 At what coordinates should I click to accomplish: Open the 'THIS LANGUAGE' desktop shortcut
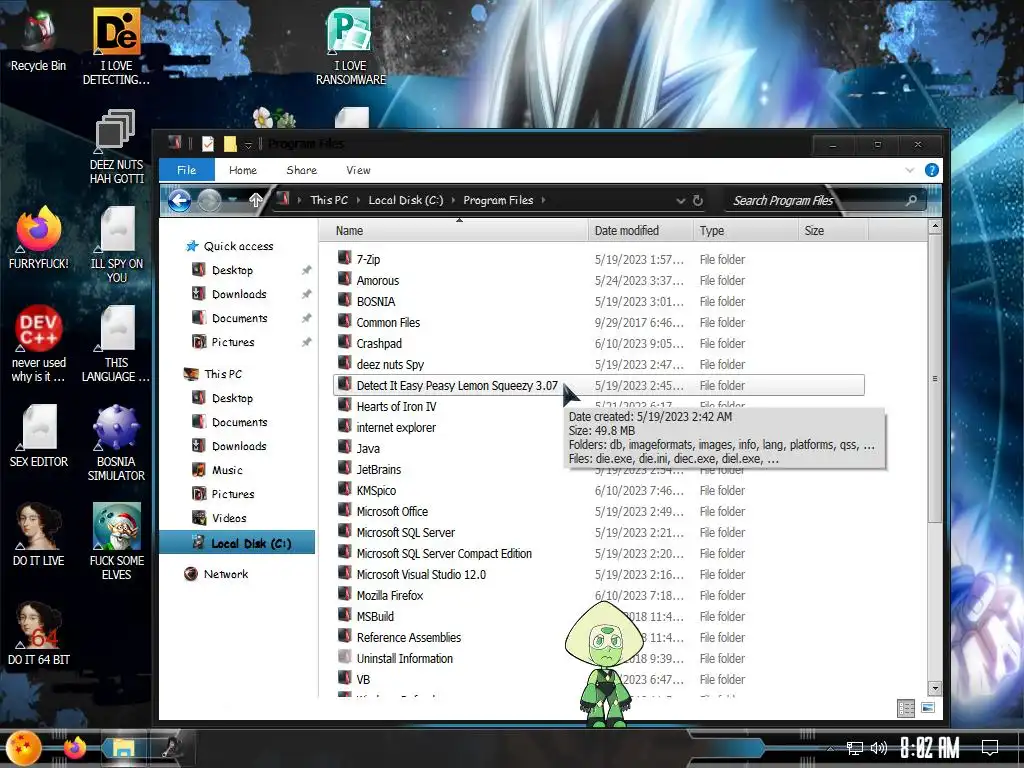(116, 344)
